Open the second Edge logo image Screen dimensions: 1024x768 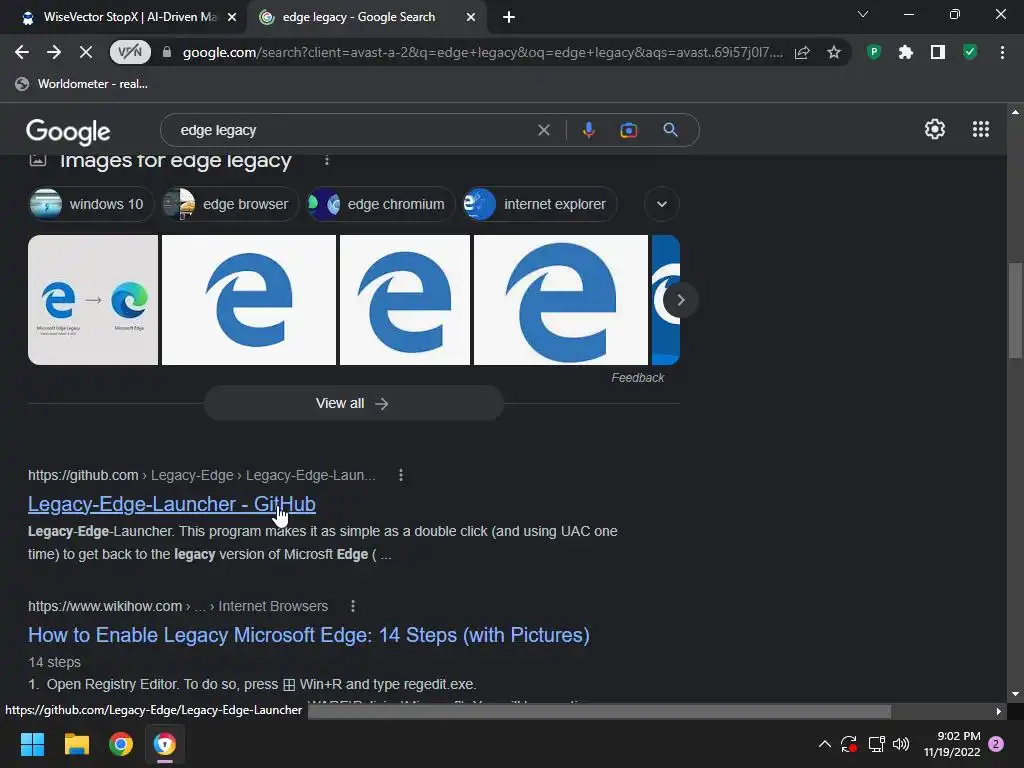click(x=249, y=300)
